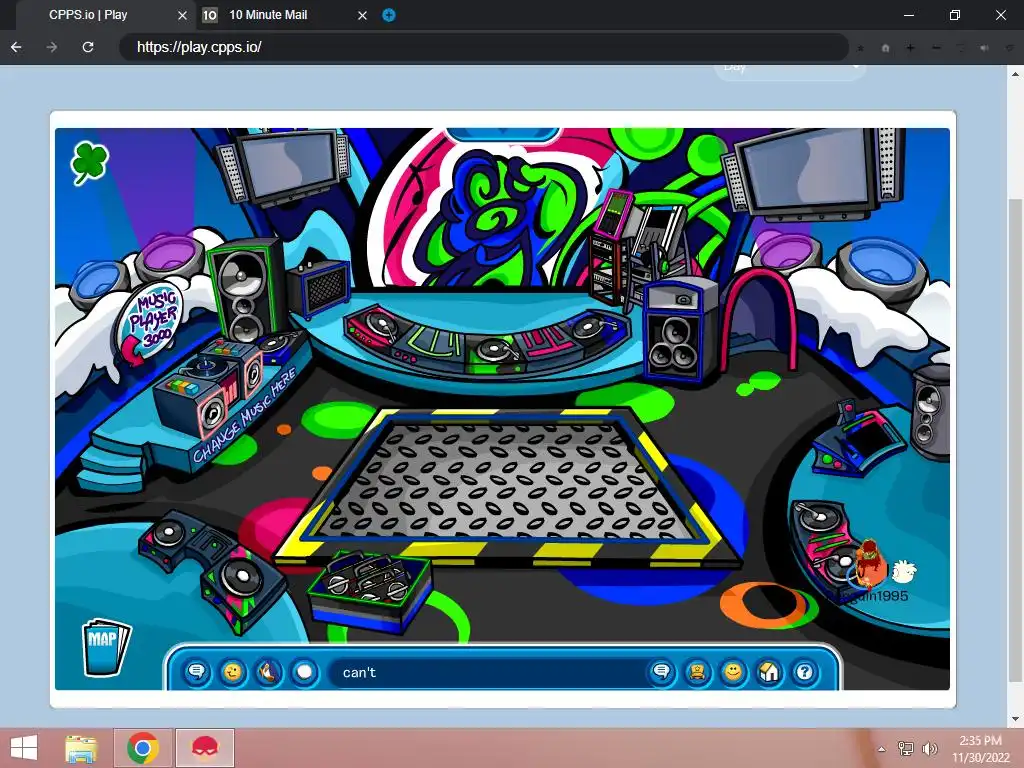
Task: Reload the play.cpps.io page
Action: [x=88, y=47]
